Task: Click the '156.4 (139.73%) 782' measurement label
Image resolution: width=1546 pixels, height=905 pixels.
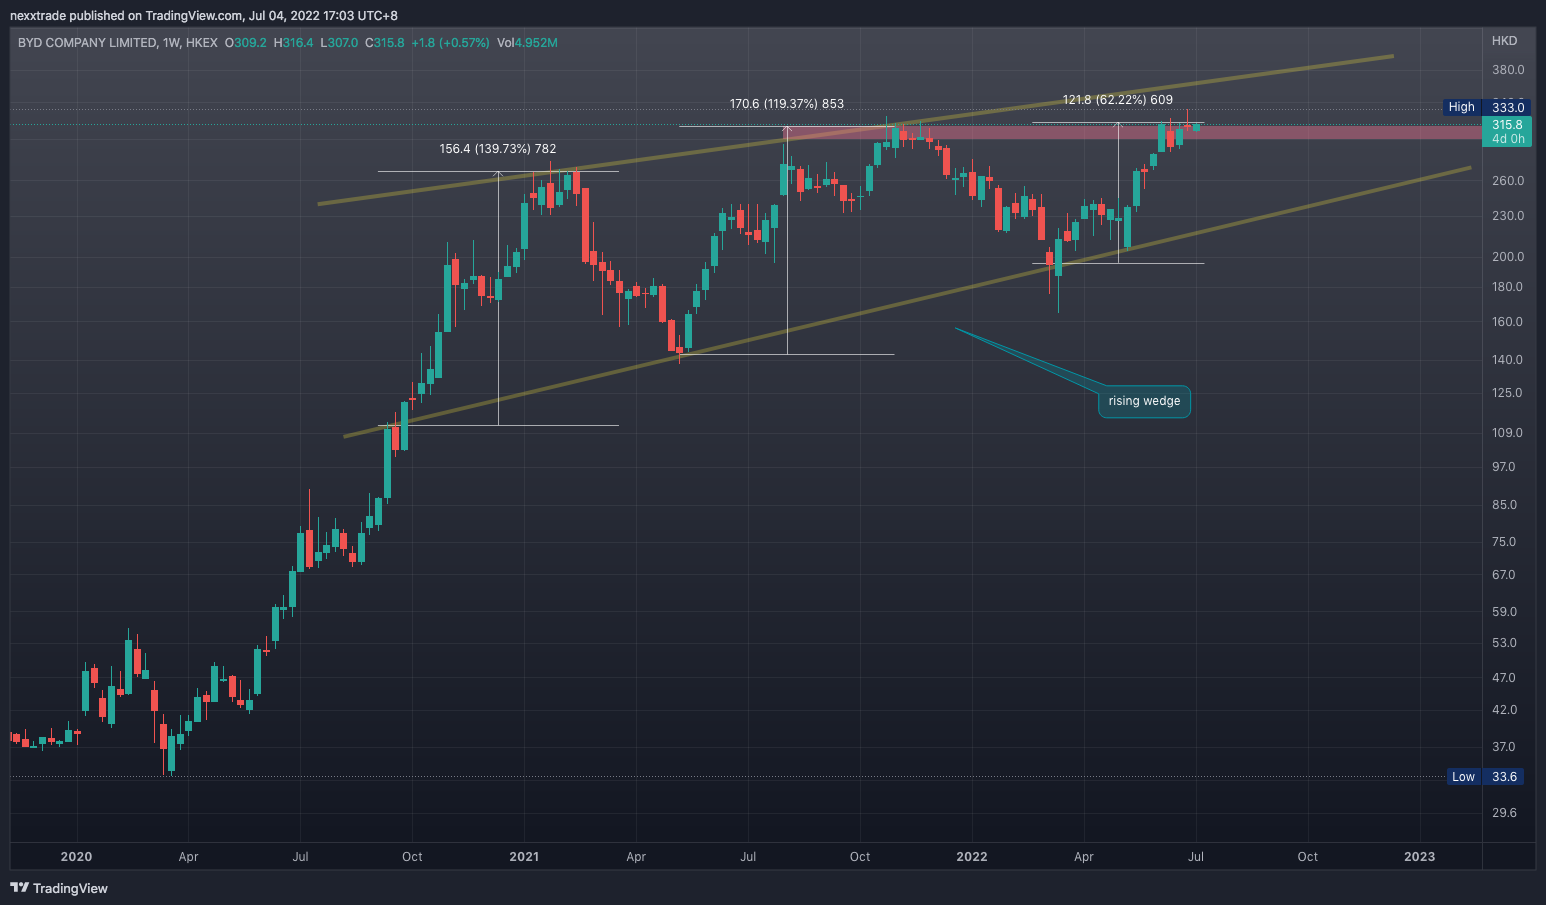Action: (x=498, y=149)
